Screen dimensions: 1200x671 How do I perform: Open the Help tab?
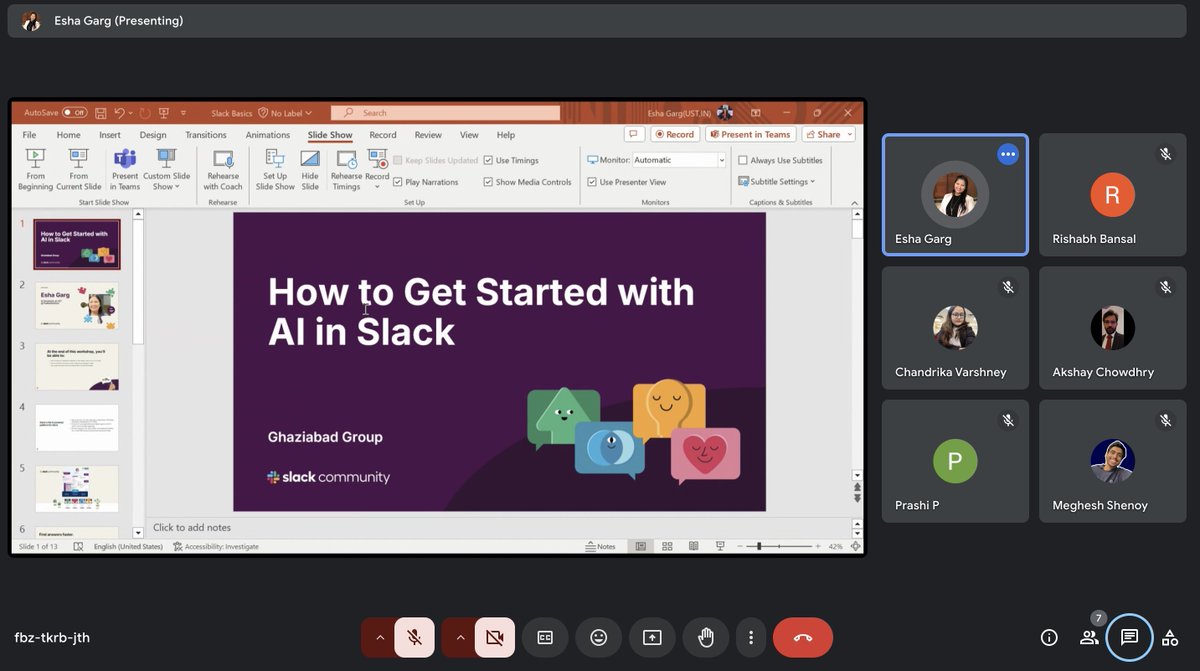506,135
